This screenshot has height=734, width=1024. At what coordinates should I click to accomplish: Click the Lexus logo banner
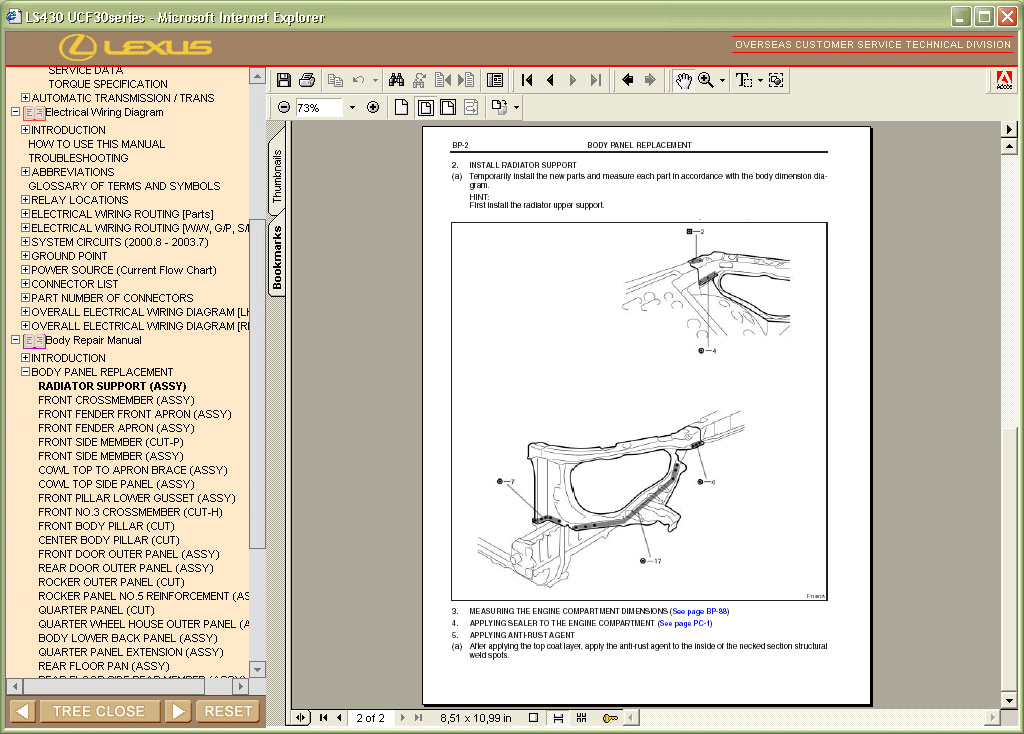[x=136, y=47]
